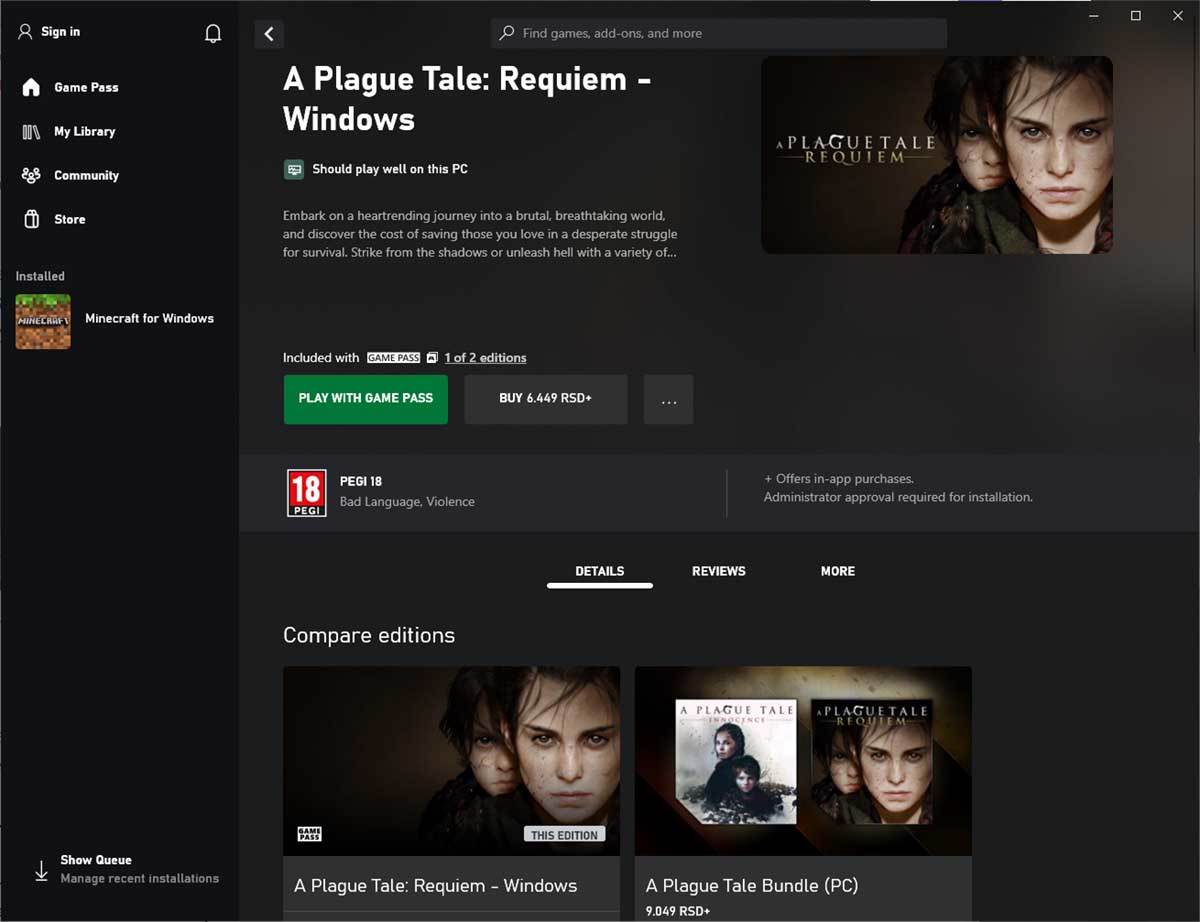The height and width of the screenshot is (922, 1200).
Task: Open the more options menu via the ellipsis button
Action: (668, 399)
